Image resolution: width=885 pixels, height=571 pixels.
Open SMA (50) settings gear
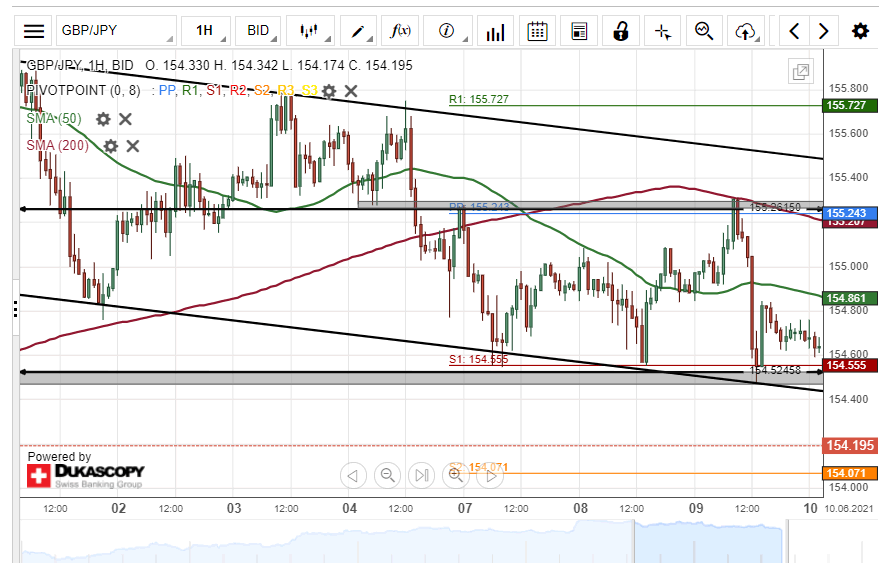(103, 119)
